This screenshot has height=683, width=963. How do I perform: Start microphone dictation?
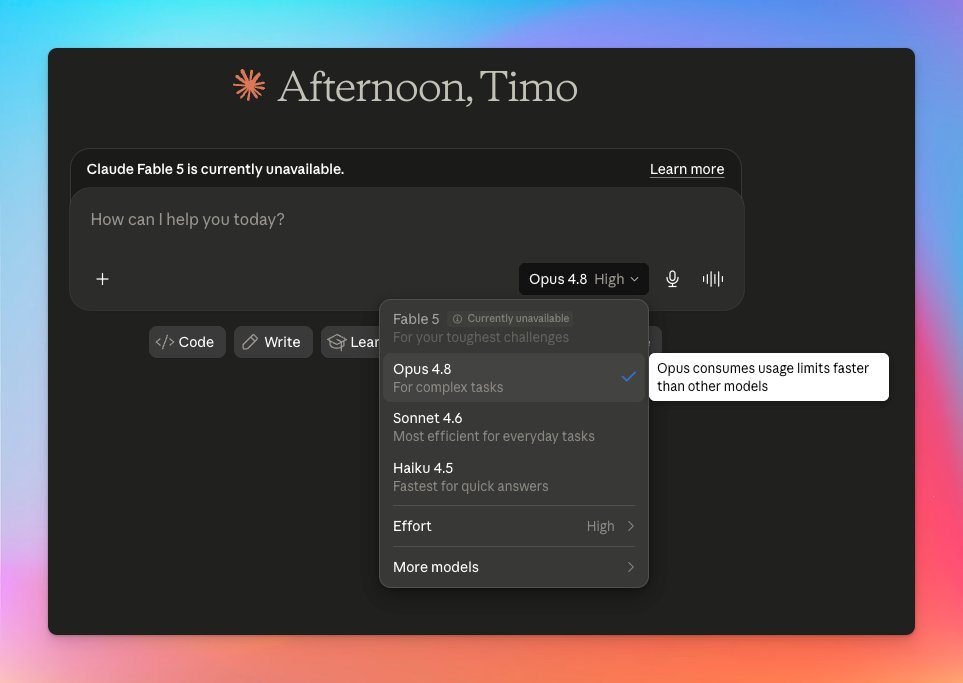[673, 279]
